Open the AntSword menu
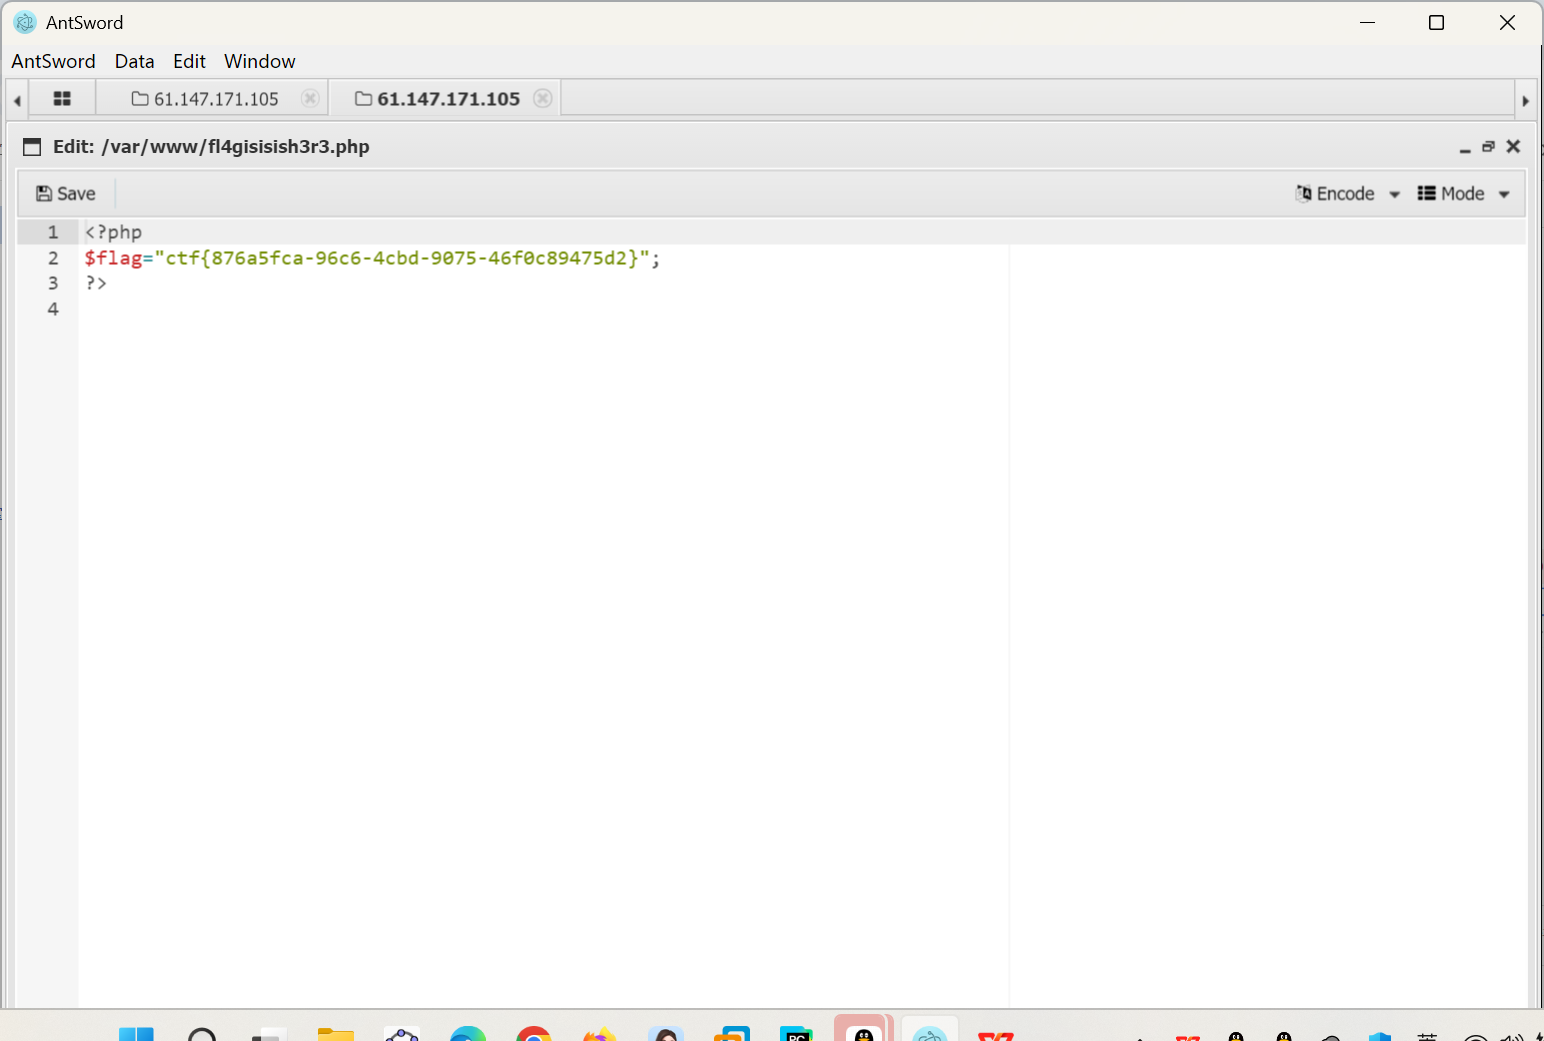This screenshot has width=1544, height=1041. [x=53, y=61]
